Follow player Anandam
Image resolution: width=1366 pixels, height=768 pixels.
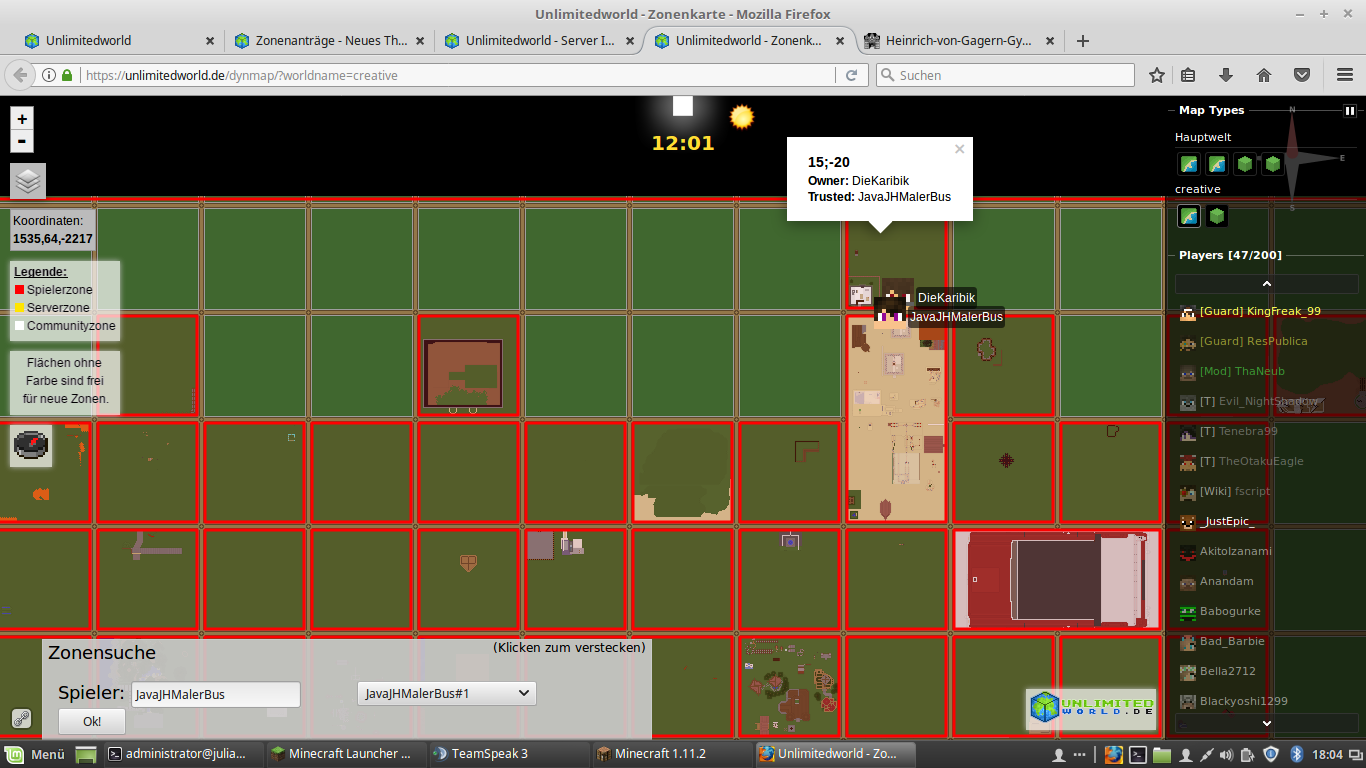click(x=1226, y=581)
